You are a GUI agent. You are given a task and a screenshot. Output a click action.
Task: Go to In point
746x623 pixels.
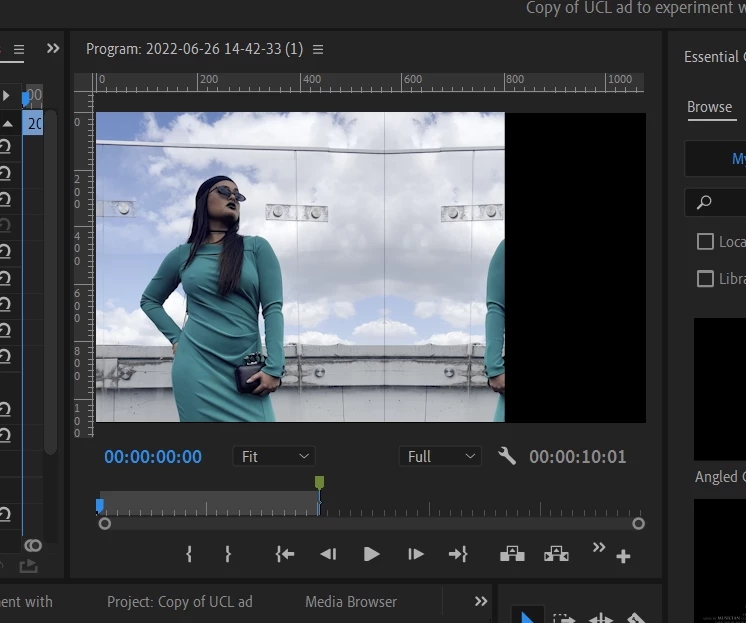point(285,554)
